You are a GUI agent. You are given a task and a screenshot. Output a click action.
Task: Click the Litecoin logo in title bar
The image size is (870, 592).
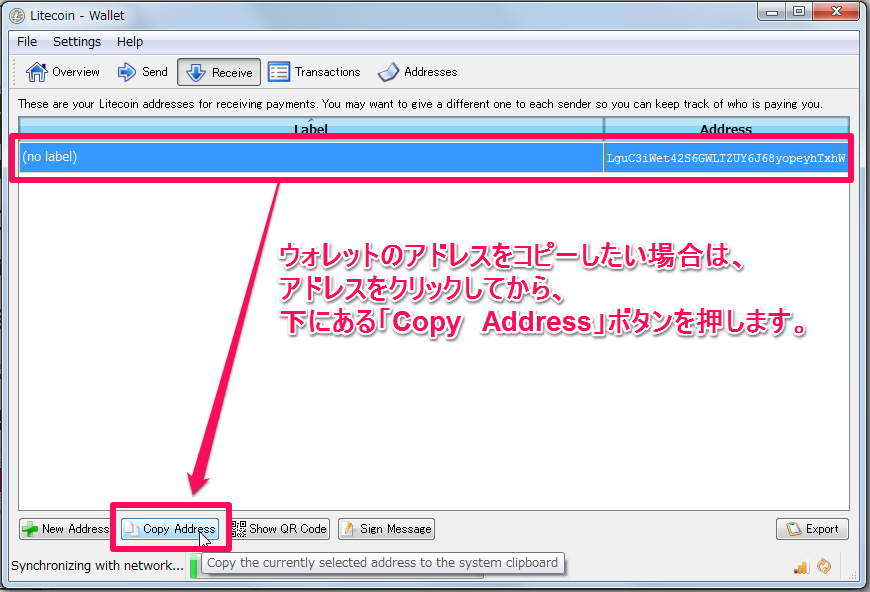point(17,16)
